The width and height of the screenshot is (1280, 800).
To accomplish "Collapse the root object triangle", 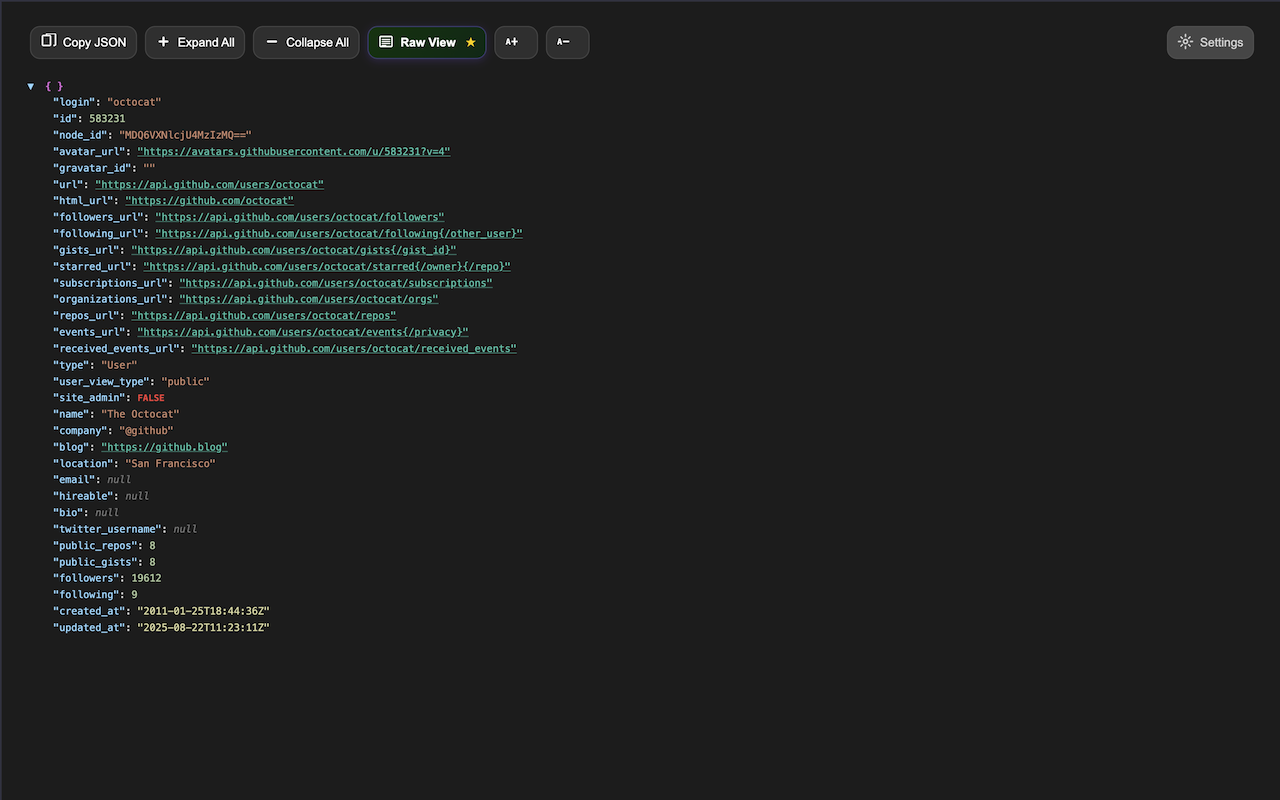I will [x=31, y=86].
